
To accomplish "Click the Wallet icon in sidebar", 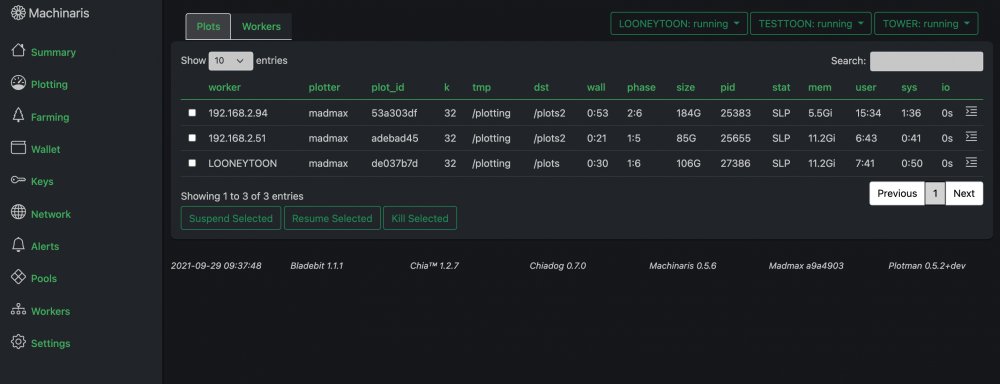I will pyautogui.click(x=18, y=148).
